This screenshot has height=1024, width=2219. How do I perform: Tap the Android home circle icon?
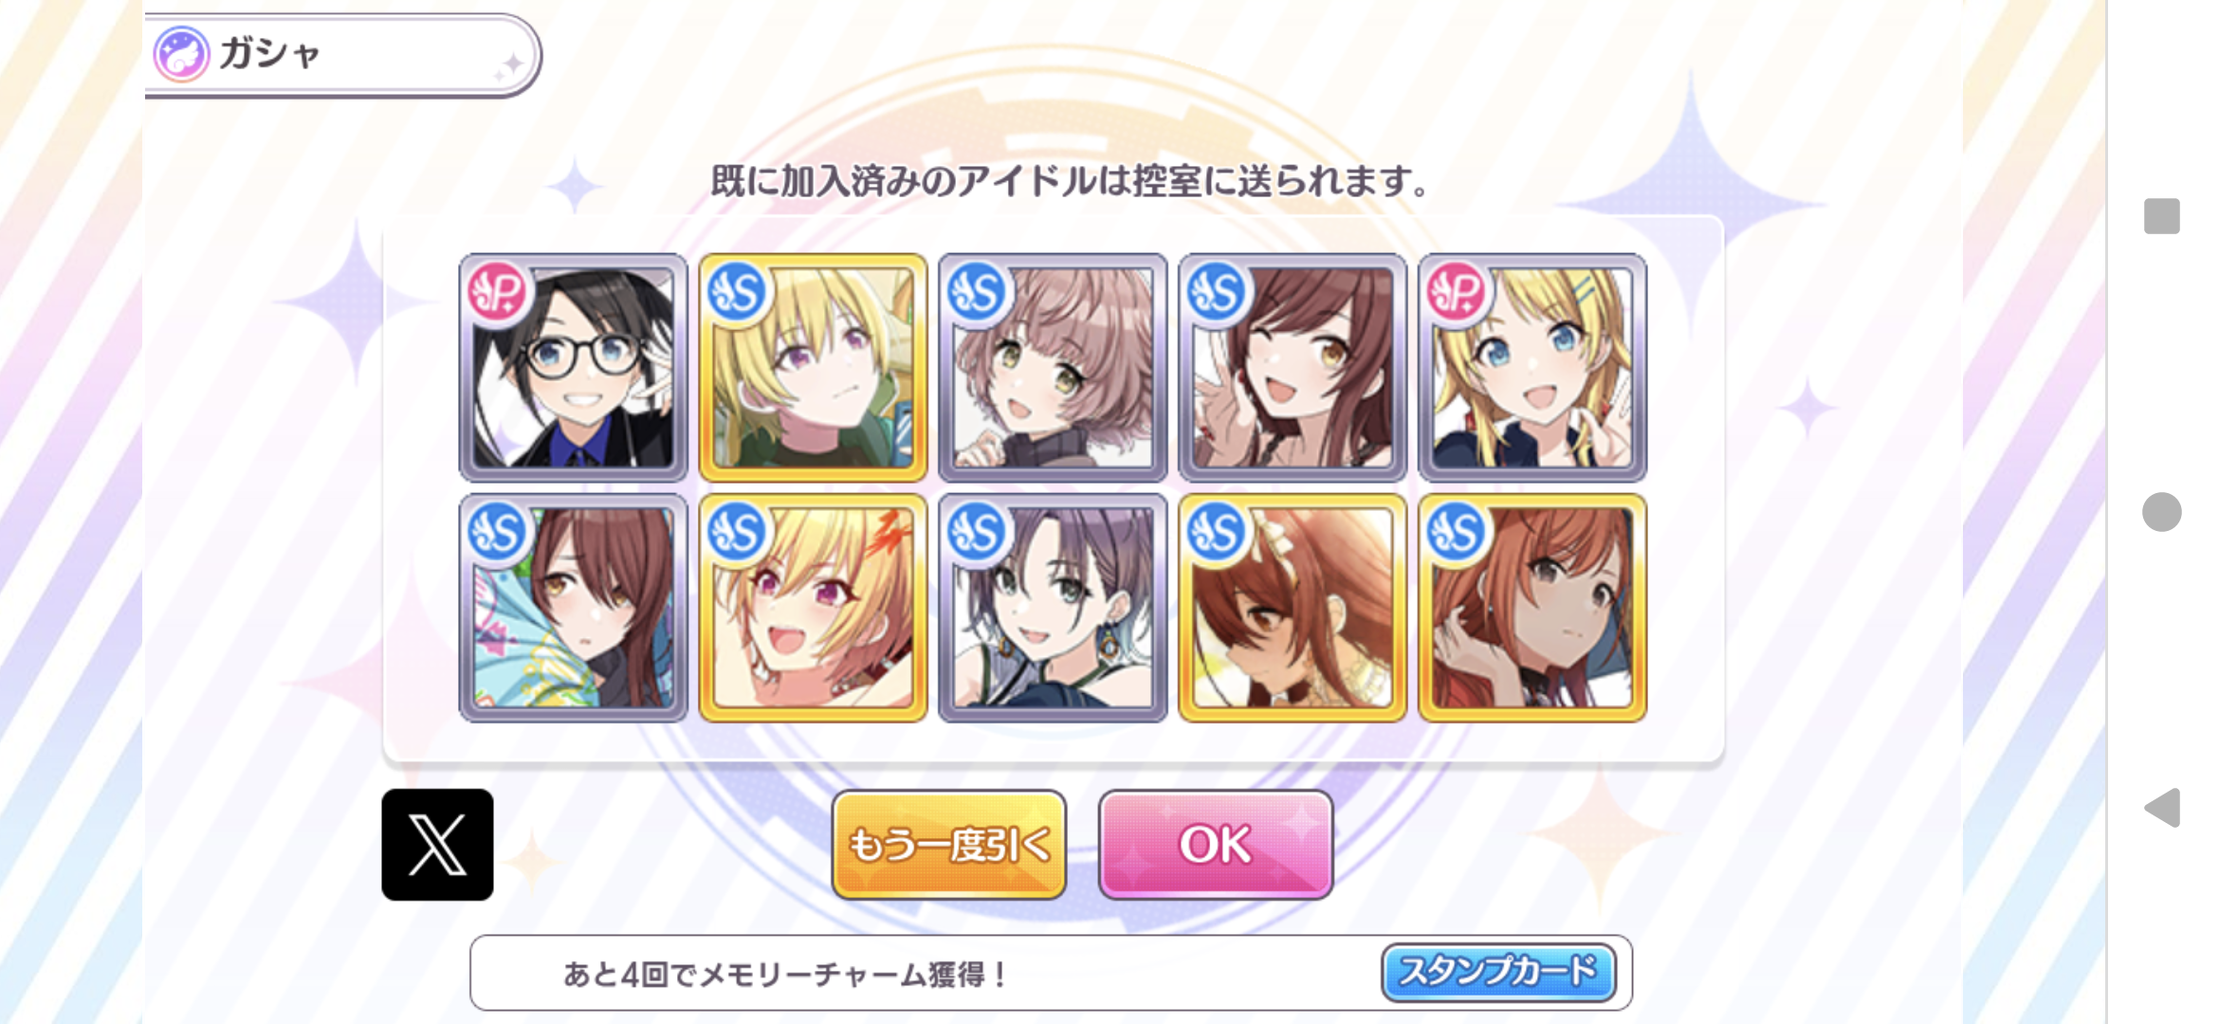click(x=2162, y=512)
